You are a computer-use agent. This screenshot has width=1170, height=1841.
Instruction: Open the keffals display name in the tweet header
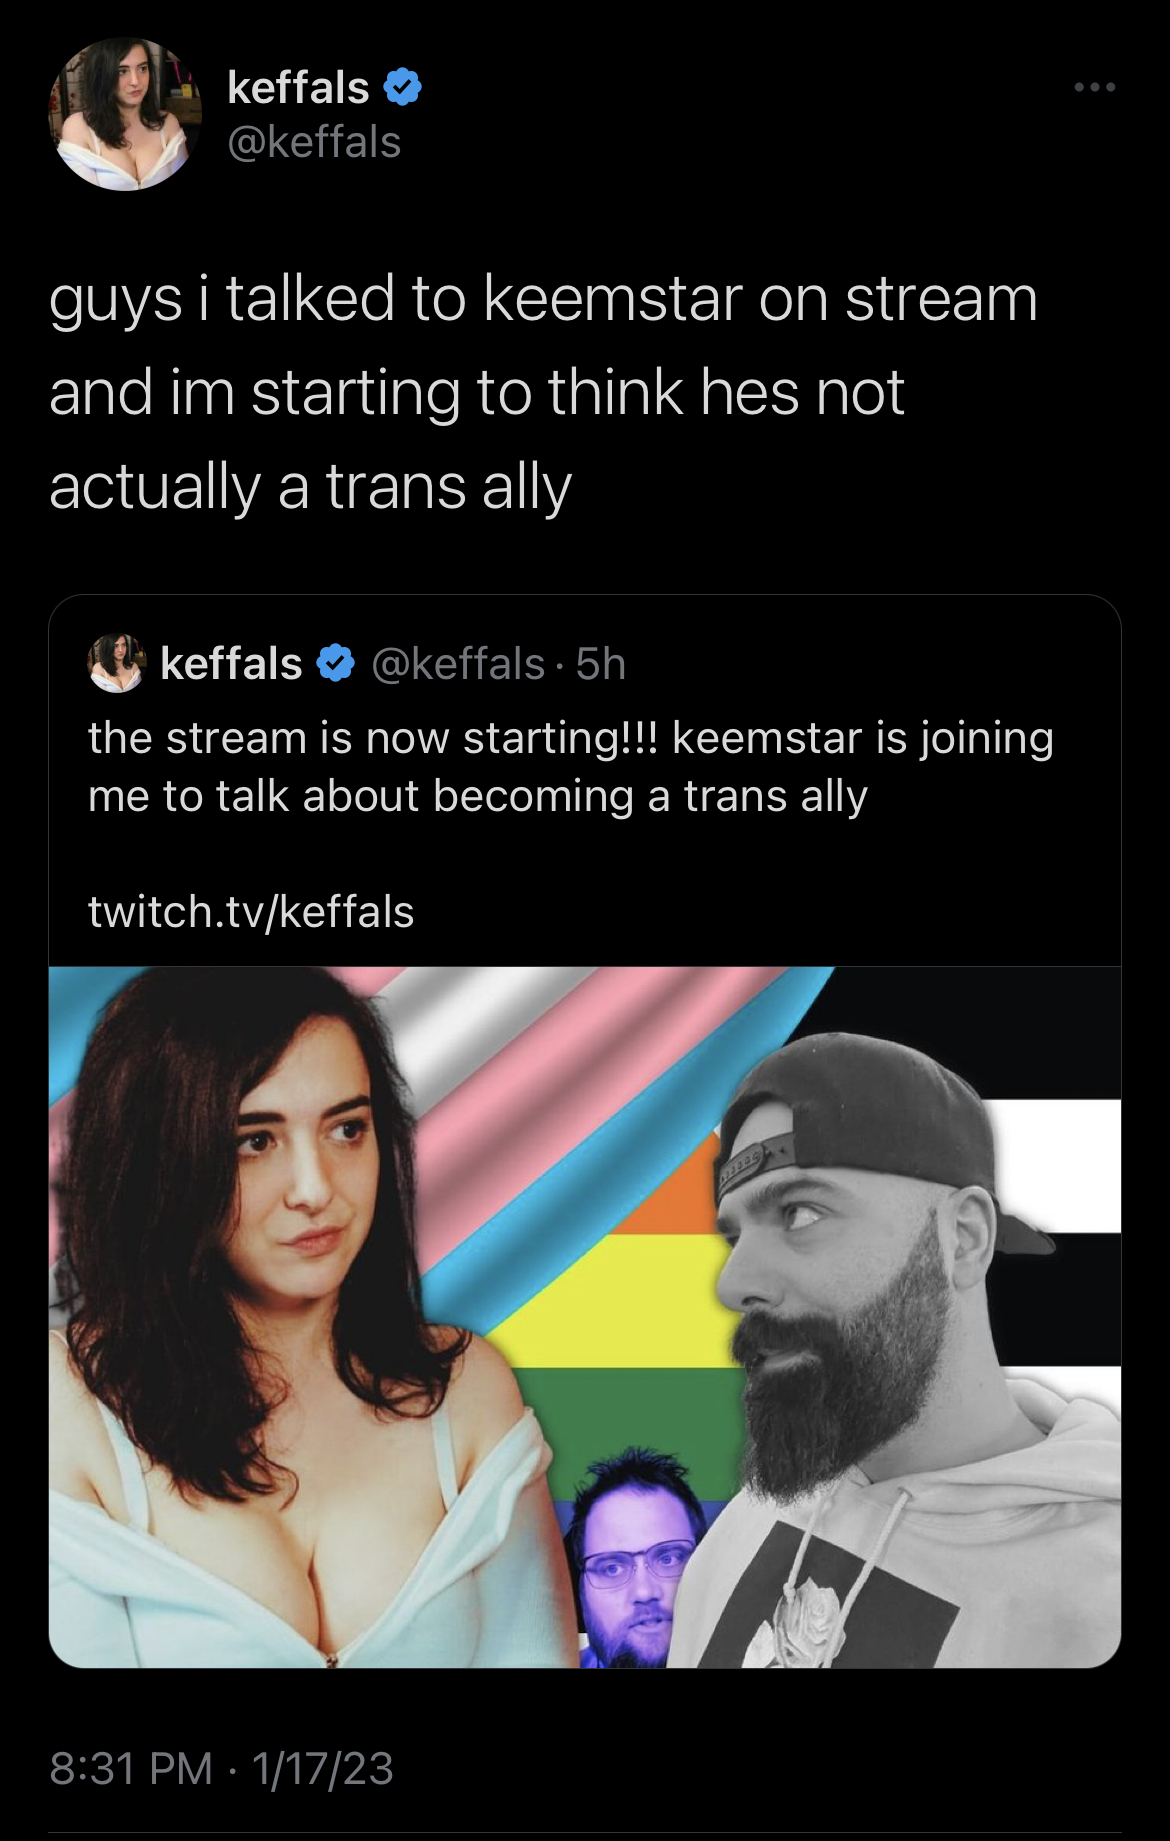coord(298,88)
